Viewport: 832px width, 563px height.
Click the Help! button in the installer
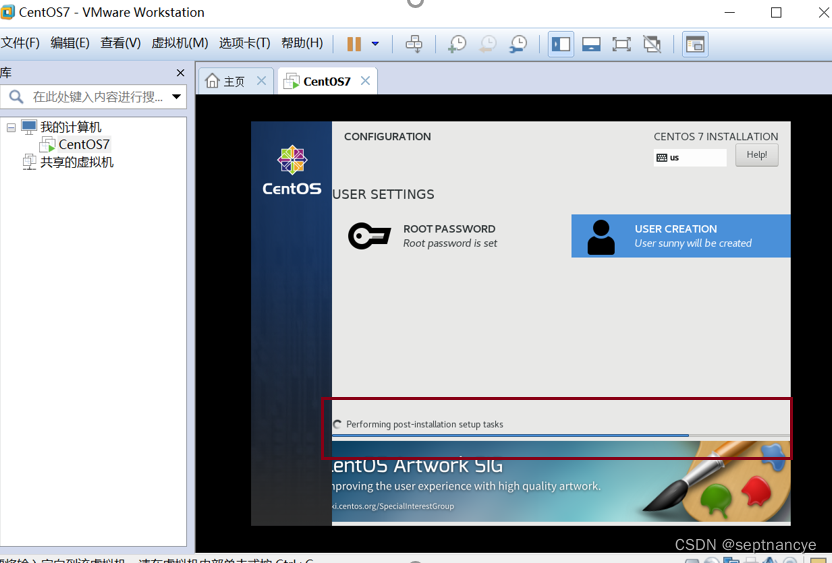[x=757, y=155]
